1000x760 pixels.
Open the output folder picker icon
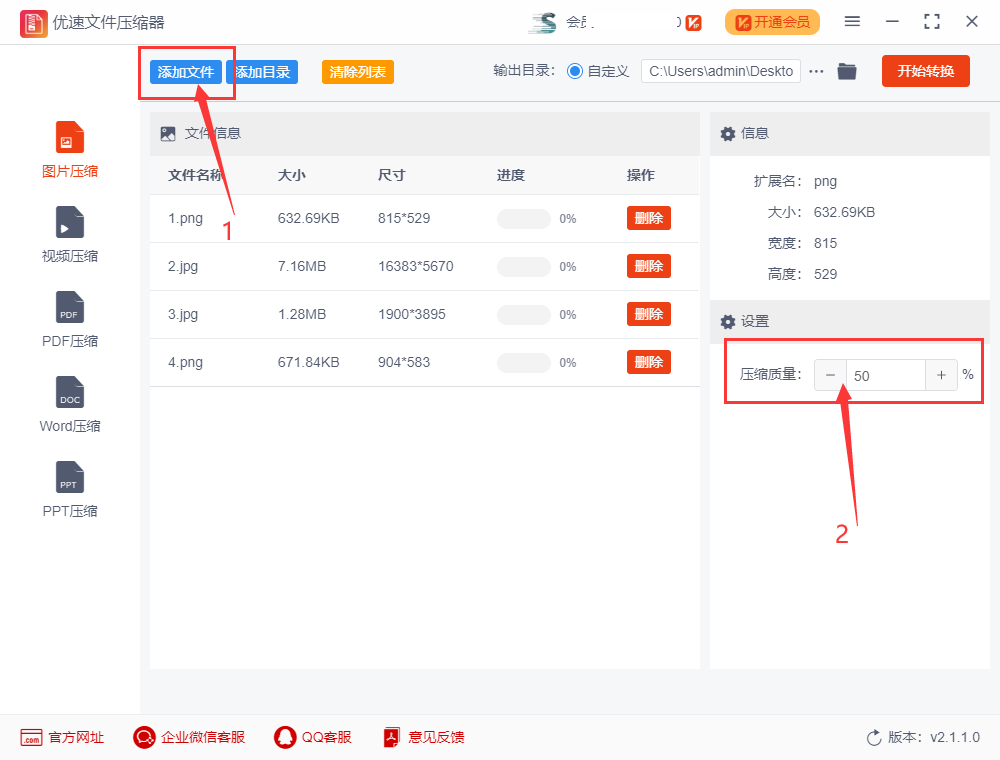[x=847, y=70]
